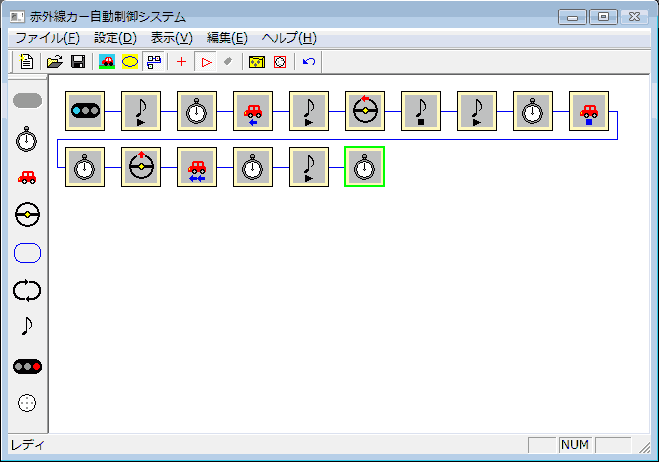Select the red car in the palette
The height and width of the screenshot is (462, 659).
[27, 177]
